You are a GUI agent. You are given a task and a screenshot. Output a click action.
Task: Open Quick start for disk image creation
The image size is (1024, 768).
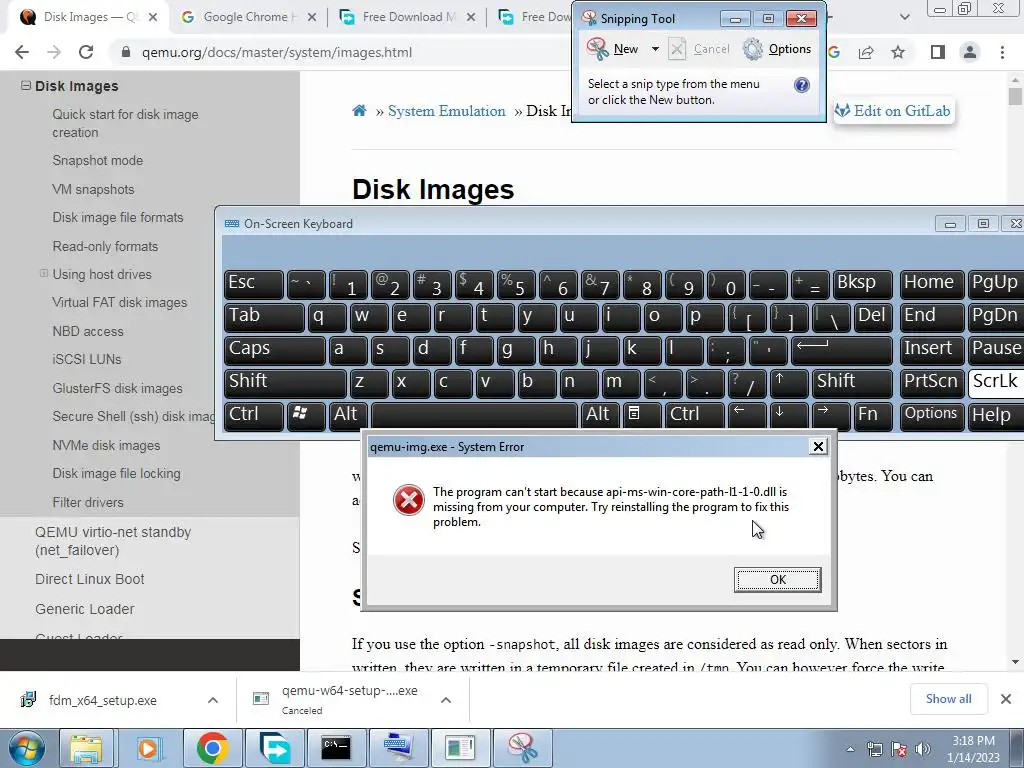pos(125,123)
